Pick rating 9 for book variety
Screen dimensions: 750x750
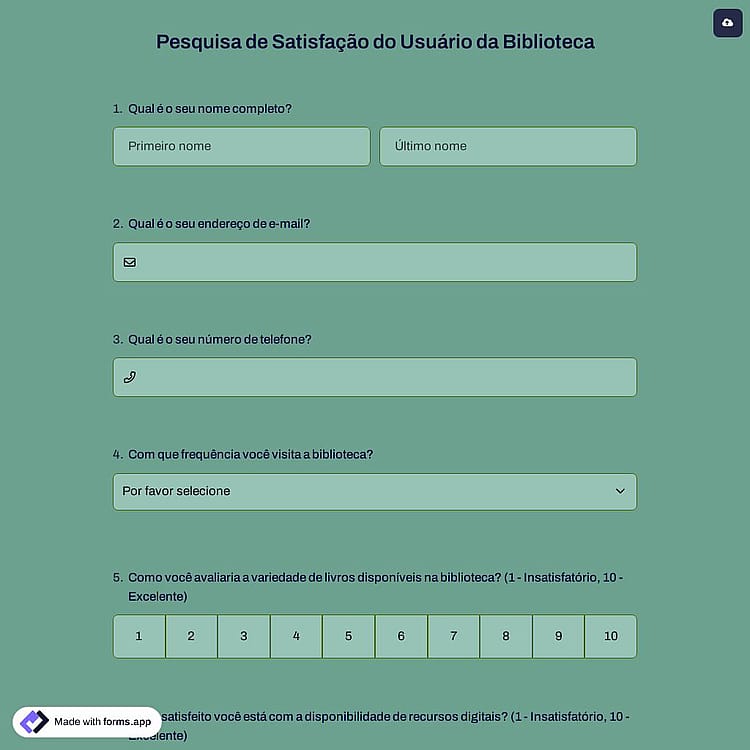pos(558,636)
